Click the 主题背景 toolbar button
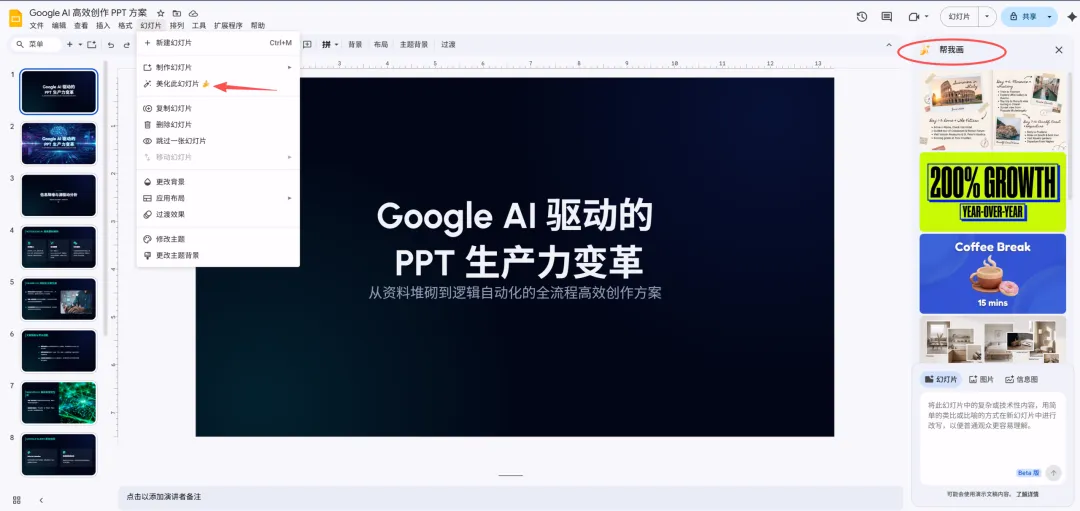1080x511 pixels. pyautogui.click(x=414, y=45)
